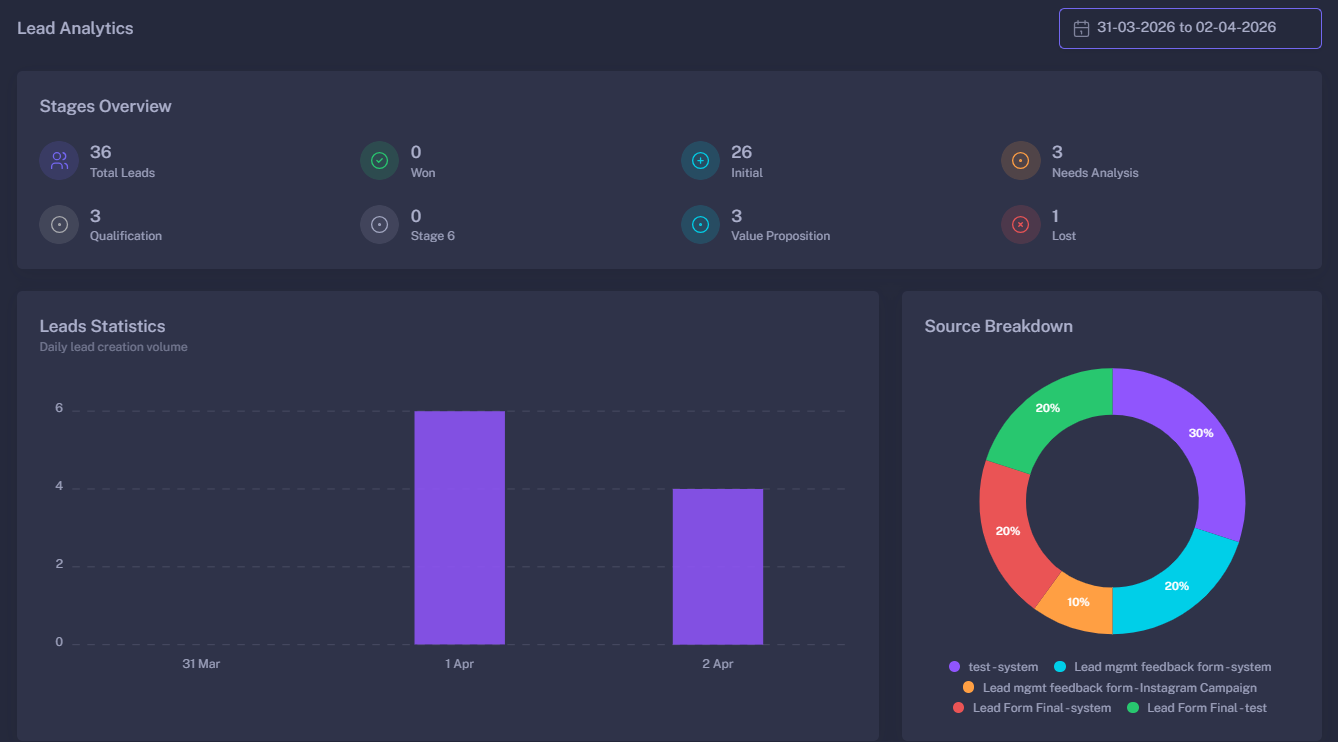Image resolution: width=1338 pixels, height=742 pixels.
Task: Click the Value Proposition stage icon
Action: pyautogui.click(x=700, y=224)
